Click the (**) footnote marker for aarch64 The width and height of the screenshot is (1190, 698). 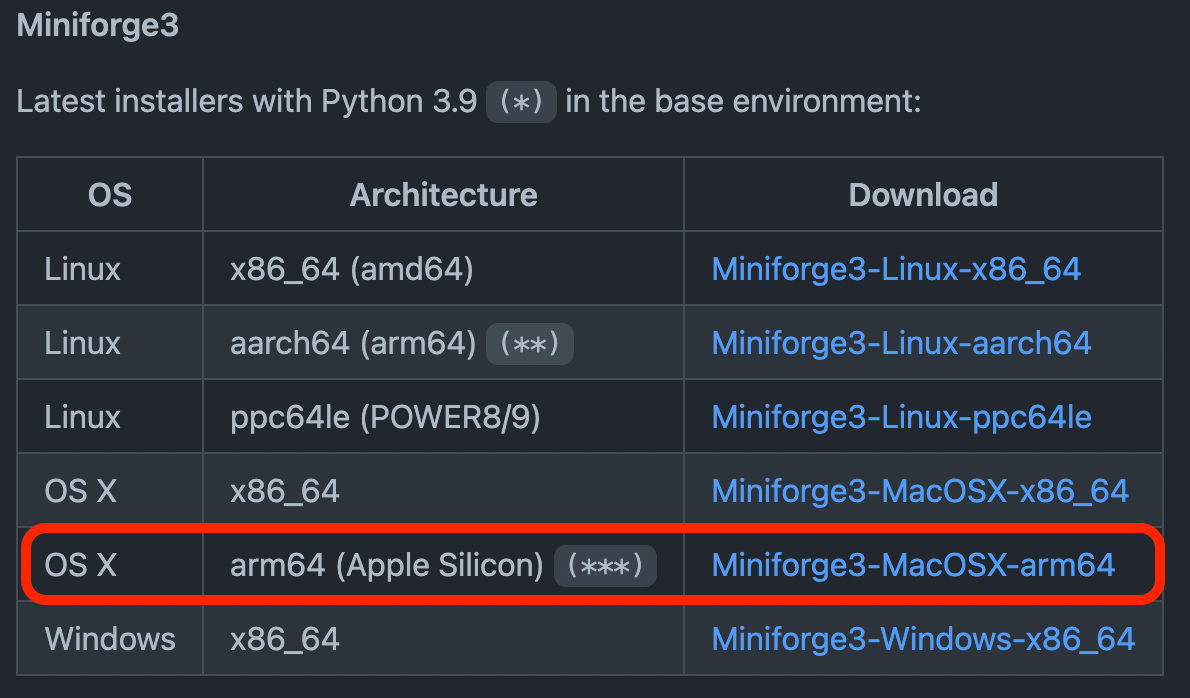click(x=530, y=342)
